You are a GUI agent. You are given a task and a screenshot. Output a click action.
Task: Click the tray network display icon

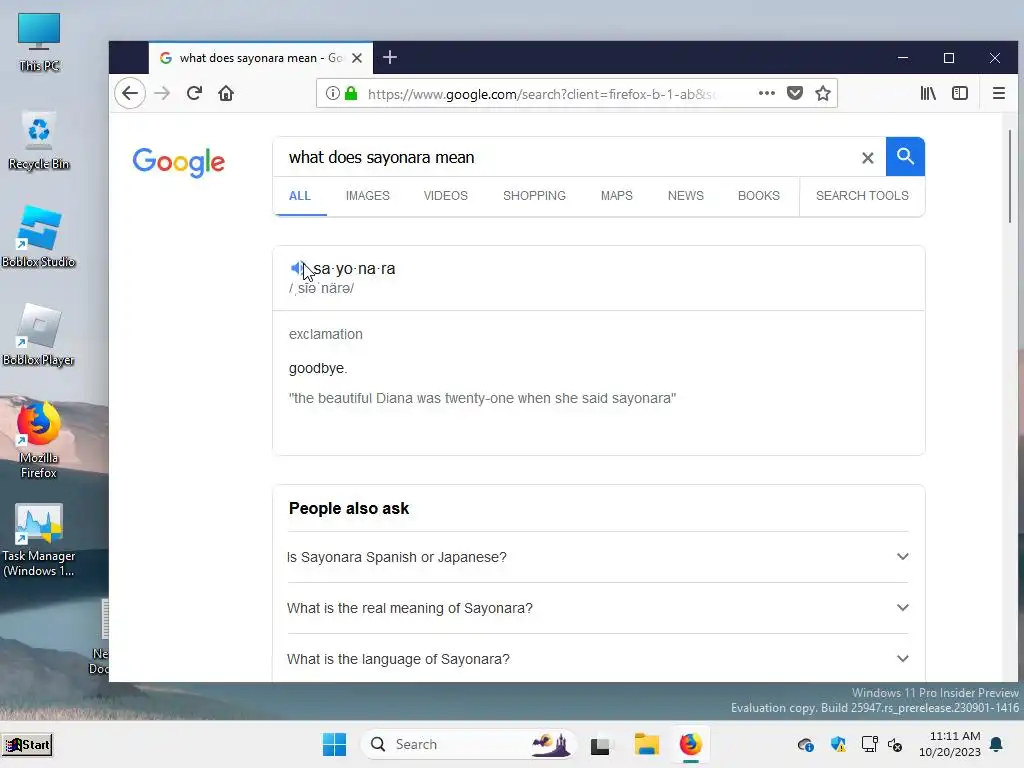(x=869, y=744)
